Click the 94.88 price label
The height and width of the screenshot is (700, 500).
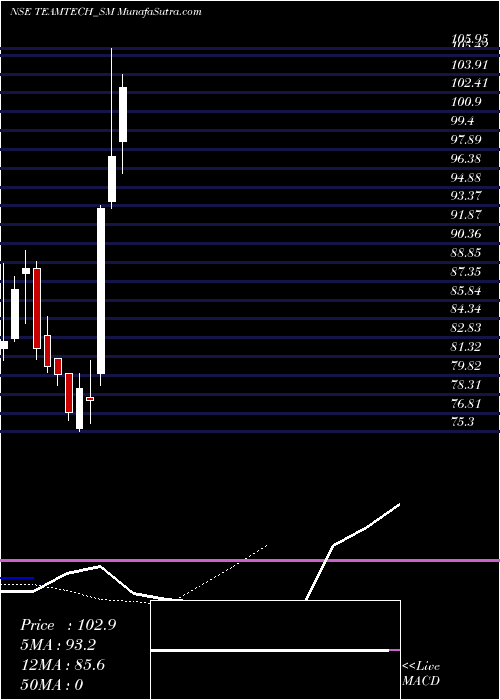(467, 178)
